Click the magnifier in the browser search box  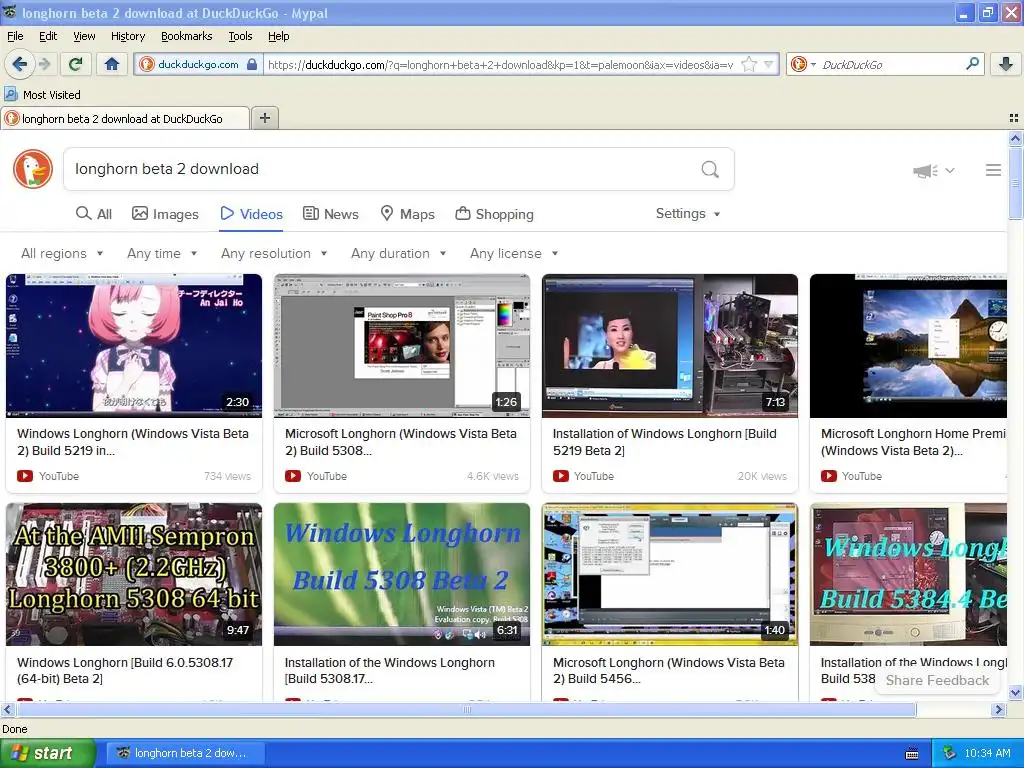972,64
